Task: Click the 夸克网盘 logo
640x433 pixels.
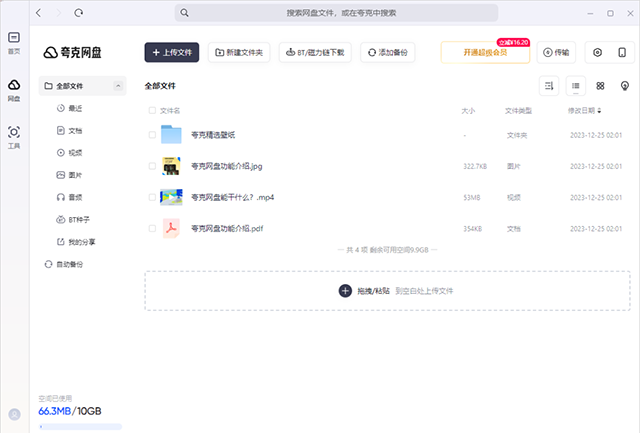Action: pyautogui.click(x=73, y=52)
